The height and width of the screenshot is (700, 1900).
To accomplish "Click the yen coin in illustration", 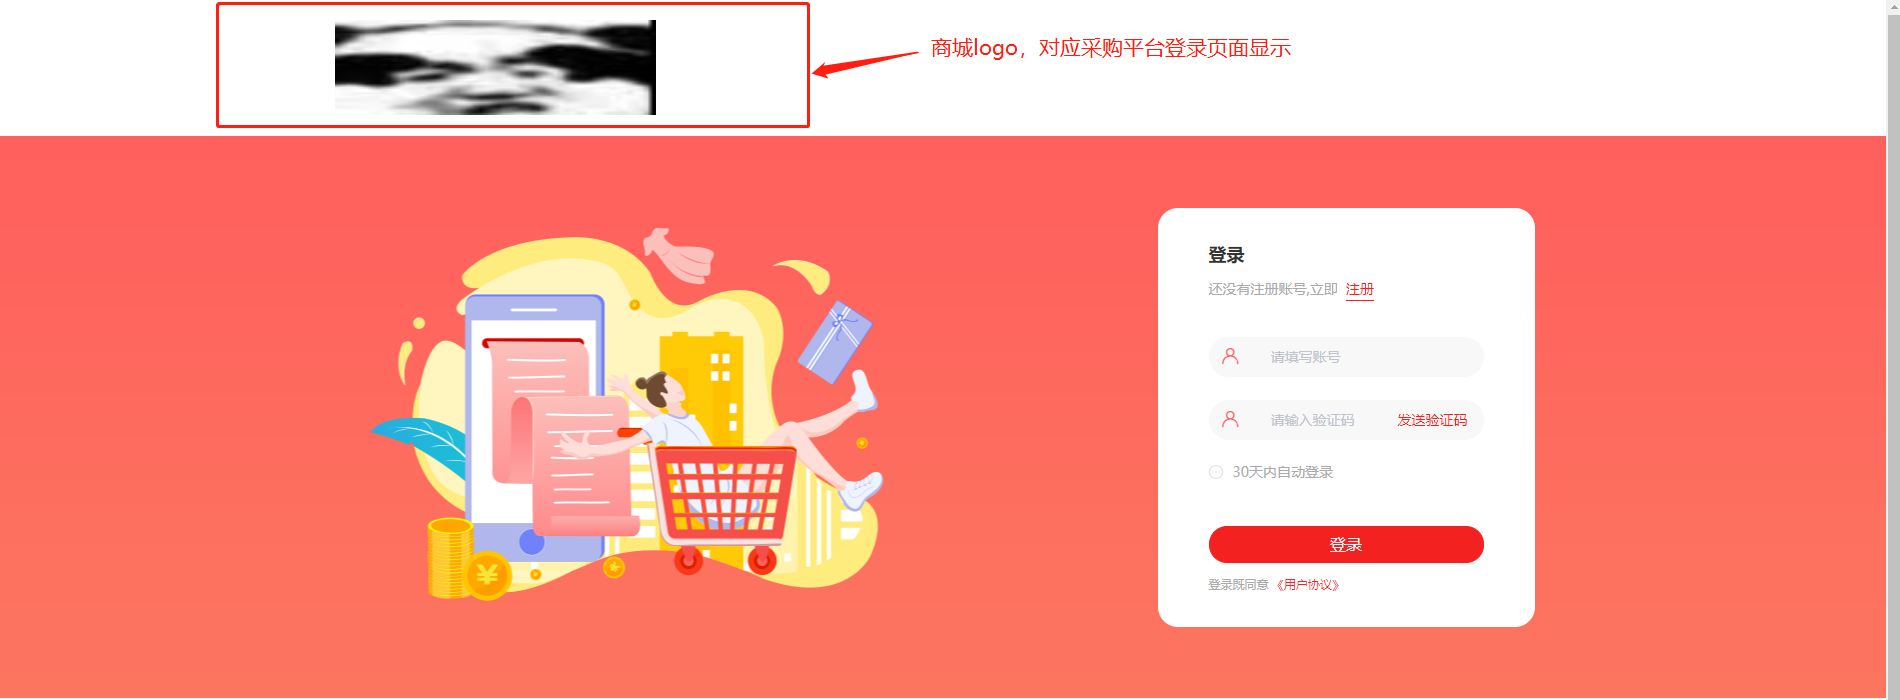I will pos(488,575).
